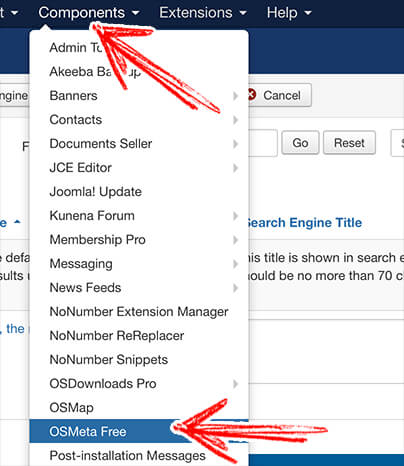Open the Components menu
The height and width of the screenshot is (466, 404).
point(89,13)
